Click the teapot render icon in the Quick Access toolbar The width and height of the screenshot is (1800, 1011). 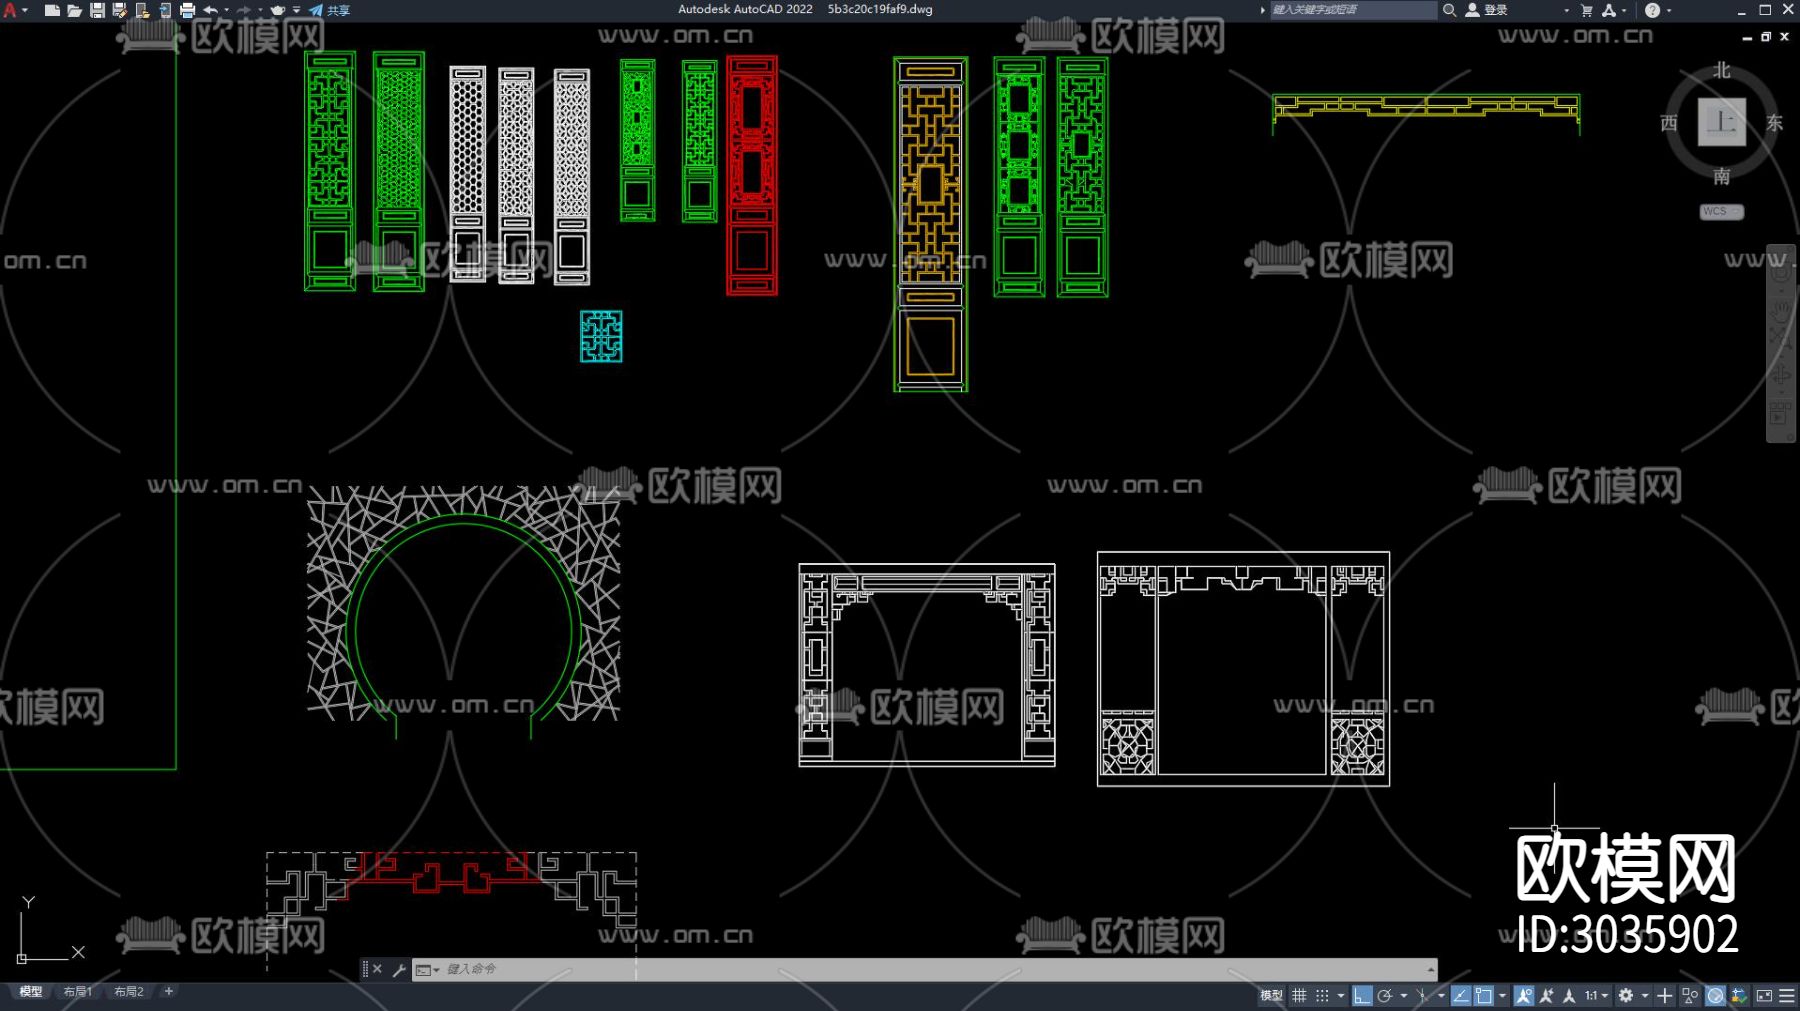pyautogui.click(x=278, y=10)
